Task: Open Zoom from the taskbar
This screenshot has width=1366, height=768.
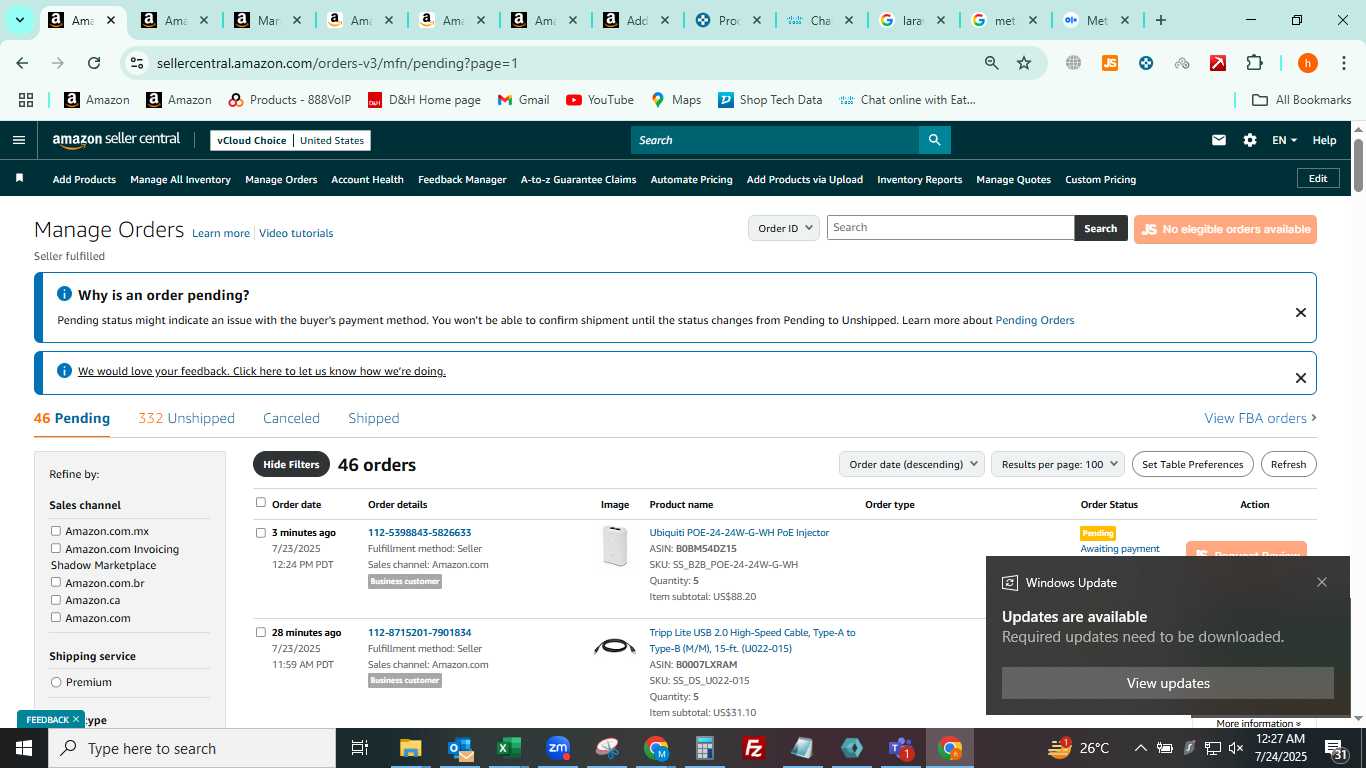Action: coord(558,748)
